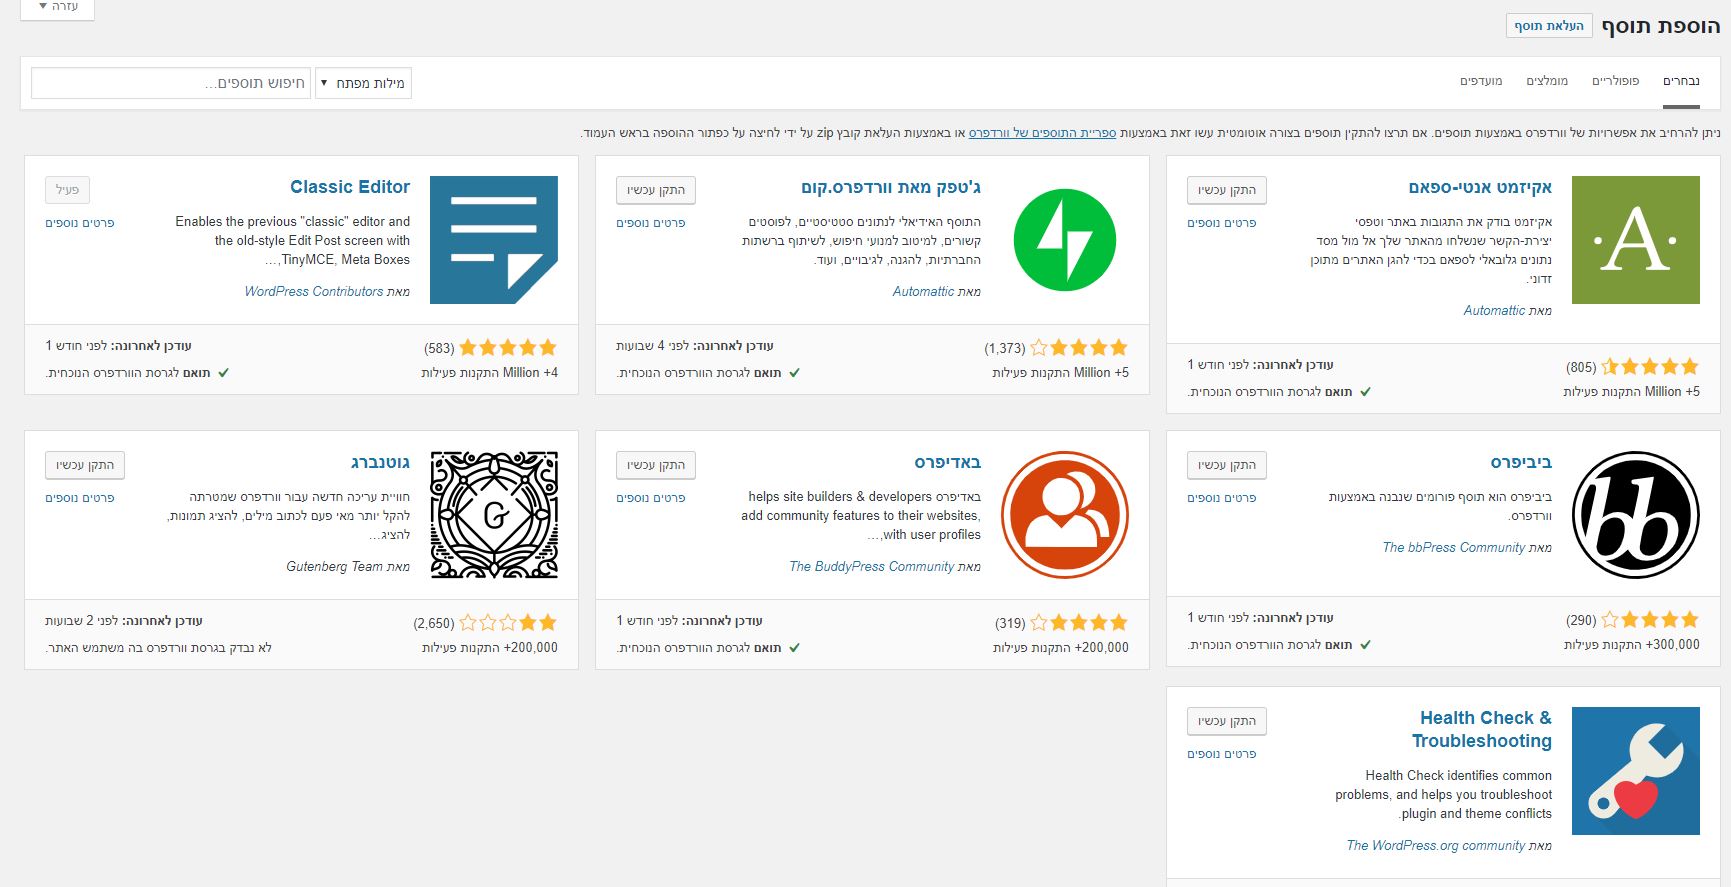This screenshot has width=1731, height=887.
Task: Install Health Check & Troubleshooting now
Action: 1227,721
